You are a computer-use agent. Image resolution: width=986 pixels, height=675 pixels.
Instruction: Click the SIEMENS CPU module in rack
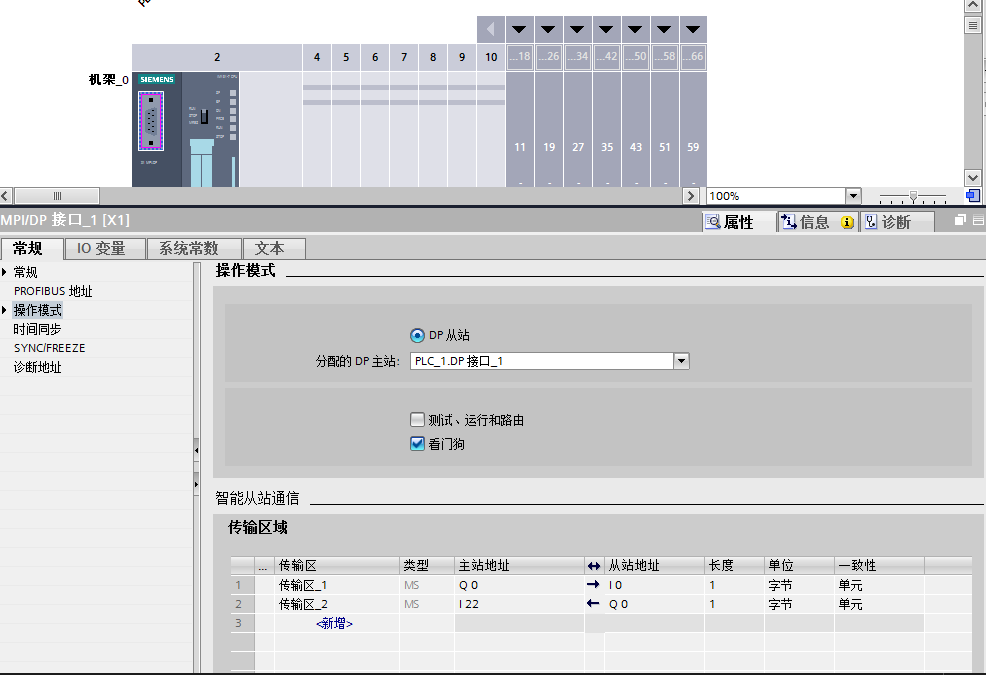pyautogui.click(x=185, y=129)
